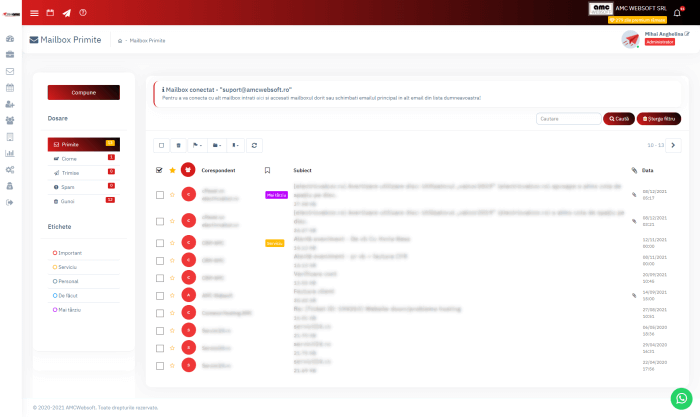
Task: Click the Șterge filtru button
Action: 658,118
